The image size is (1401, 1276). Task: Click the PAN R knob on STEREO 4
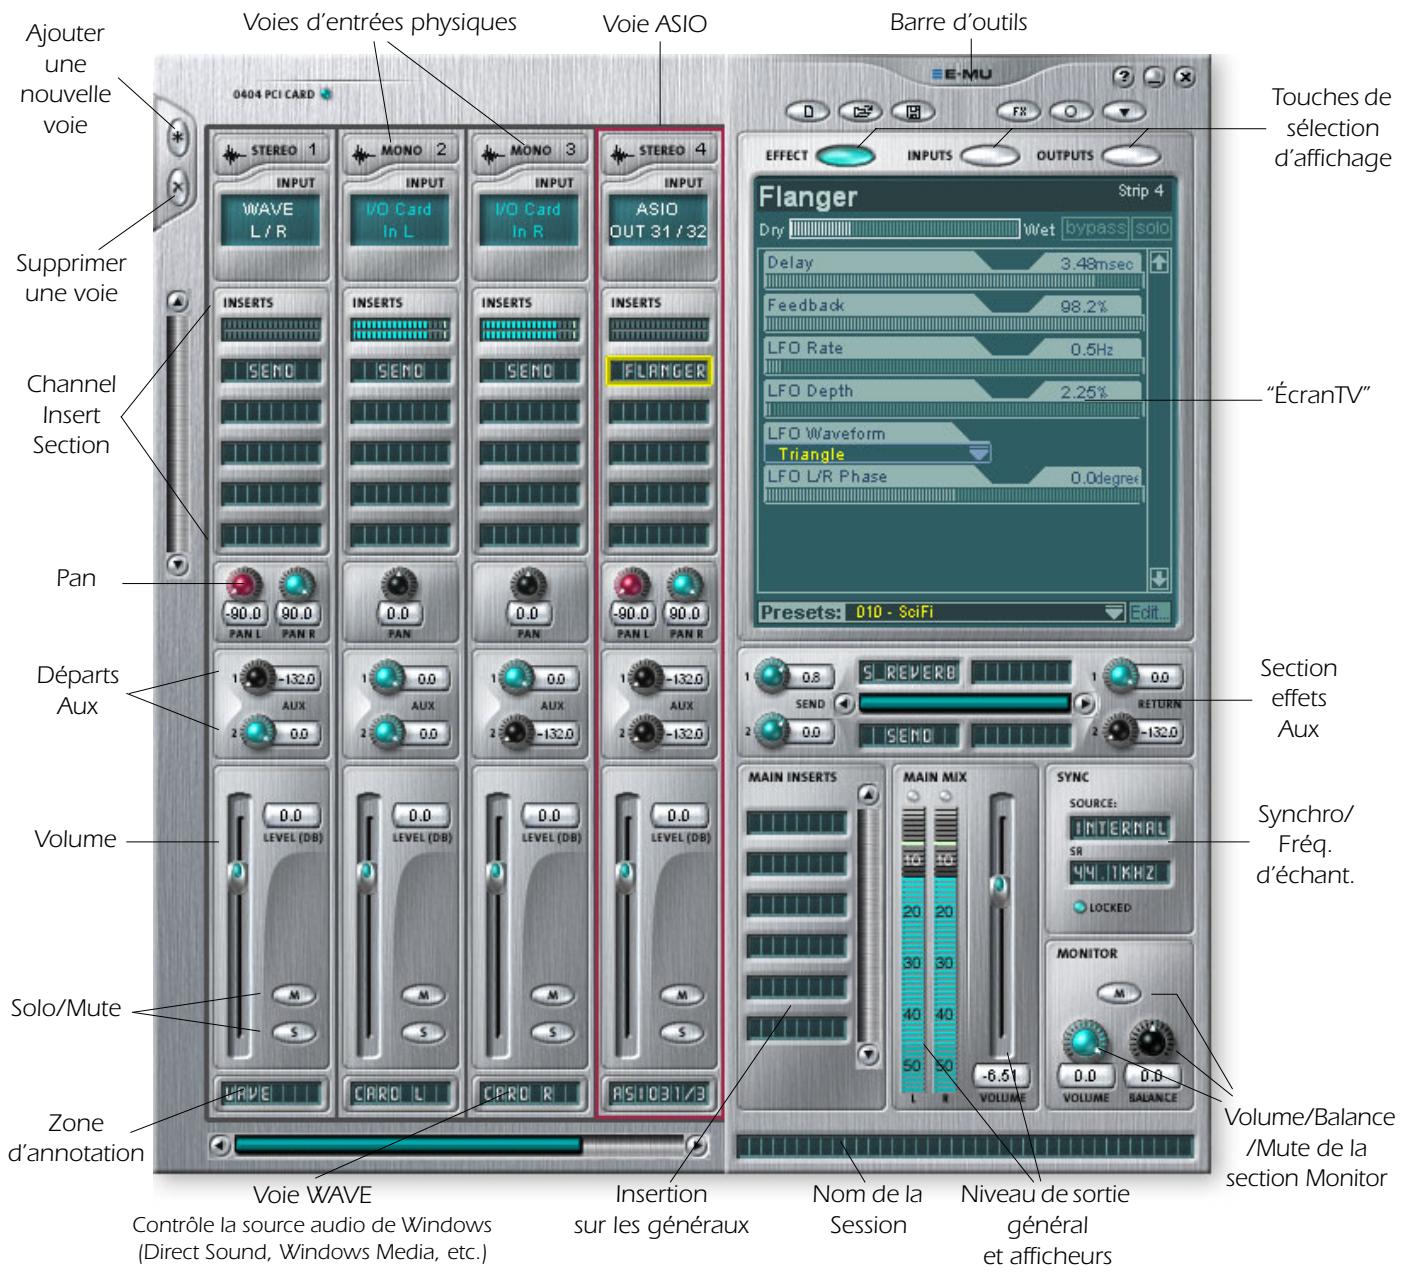[685, 585]
